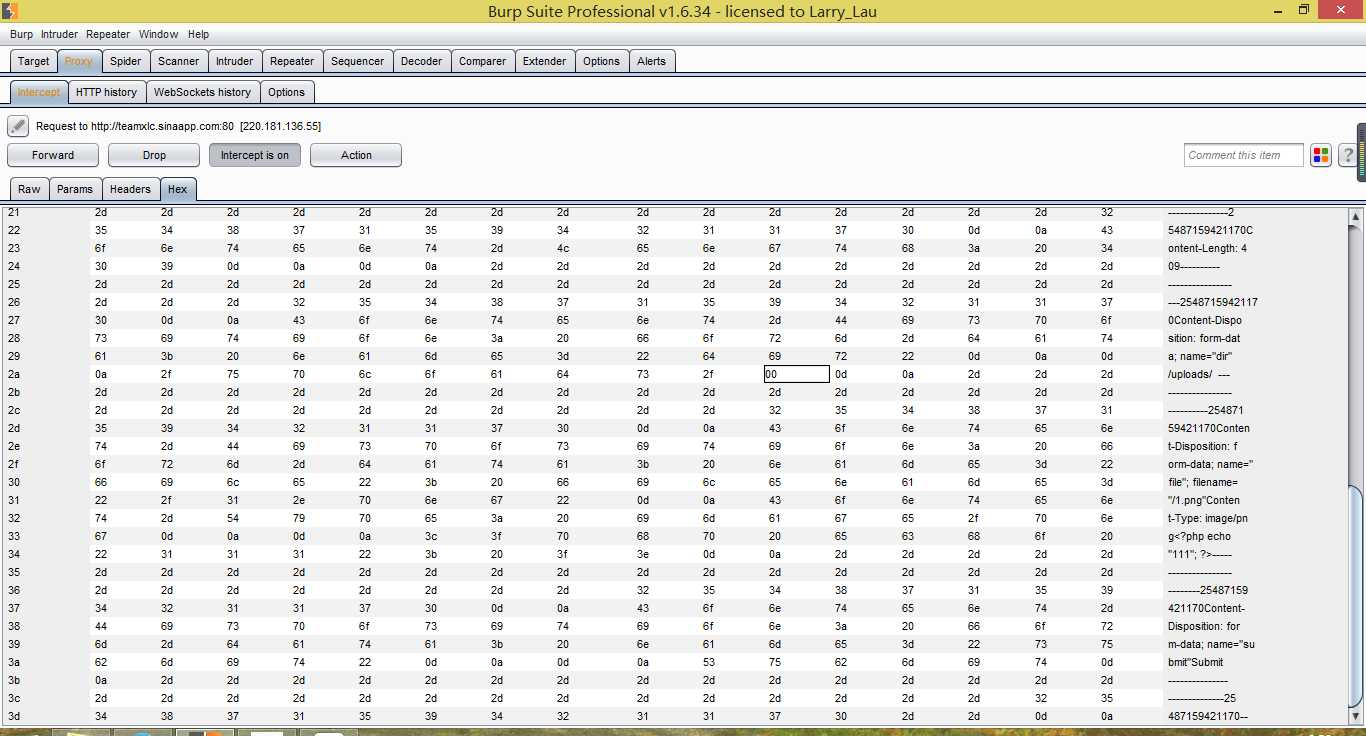
Task: Click ASCII text 'ontent-Length: 4' in row 23
Action: click(1207, 248)
